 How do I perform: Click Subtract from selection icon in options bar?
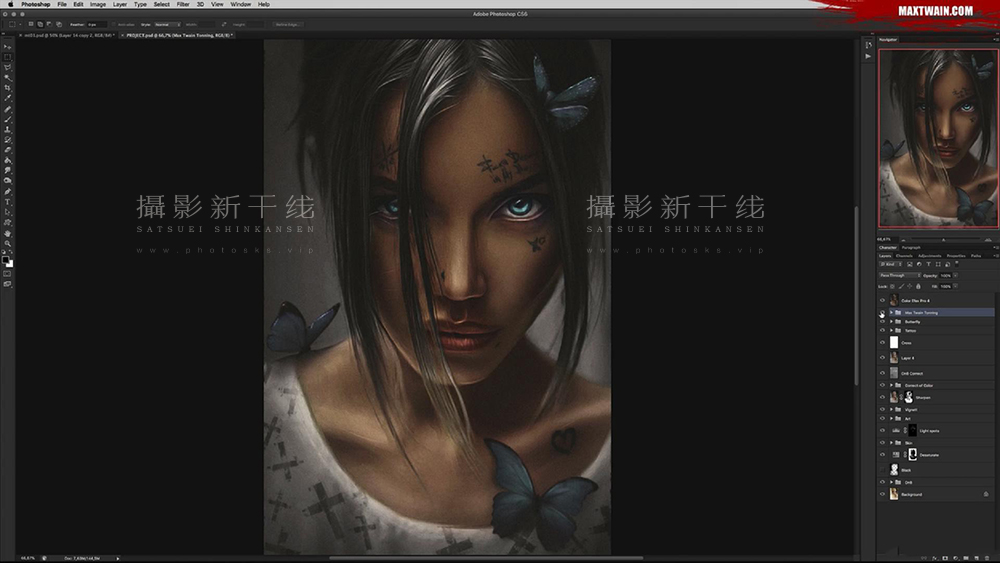[49, 24]
